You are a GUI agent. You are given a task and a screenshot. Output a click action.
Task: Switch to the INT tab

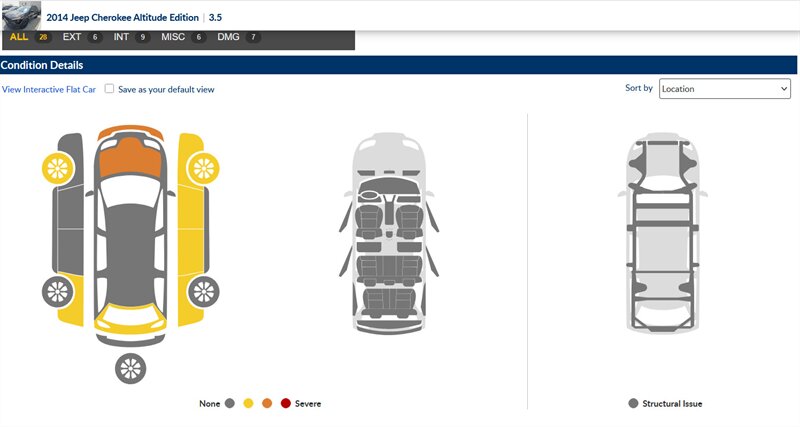[x=130, y=37]
